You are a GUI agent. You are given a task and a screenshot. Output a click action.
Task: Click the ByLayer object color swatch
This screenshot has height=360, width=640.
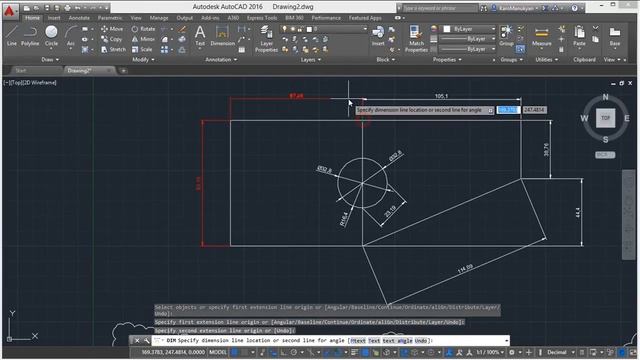447,29
